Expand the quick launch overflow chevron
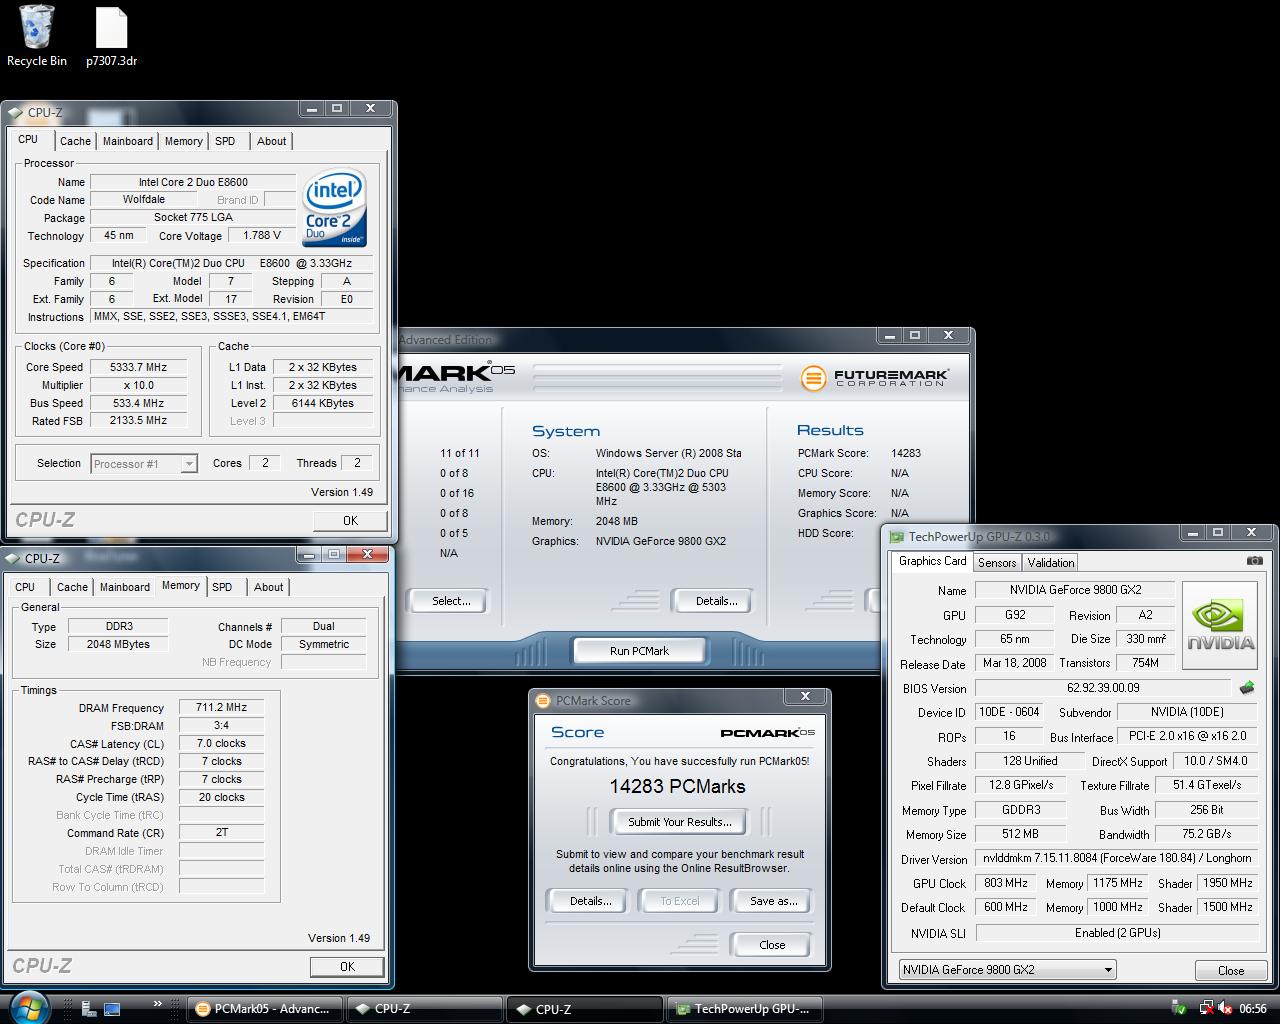 click(157, 1004)
